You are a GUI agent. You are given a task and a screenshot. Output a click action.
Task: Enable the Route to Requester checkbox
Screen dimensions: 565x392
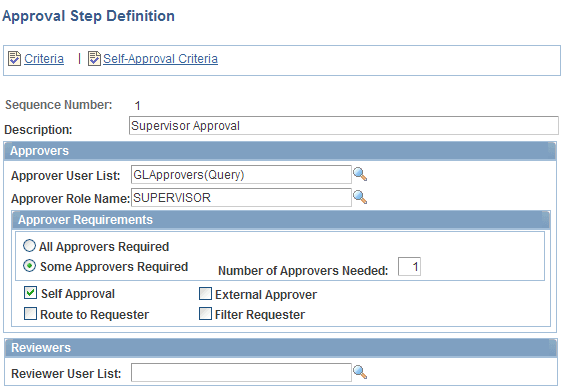(x=30, y=313)
